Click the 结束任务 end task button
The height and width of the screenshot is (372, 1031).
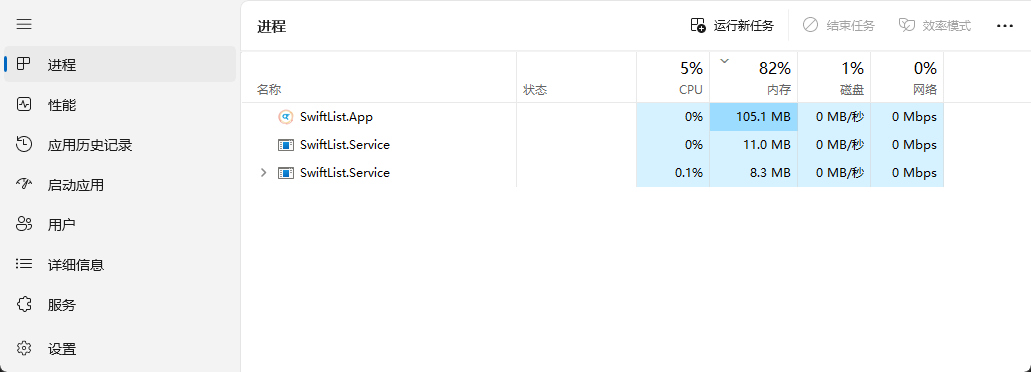tap(839, 26)
